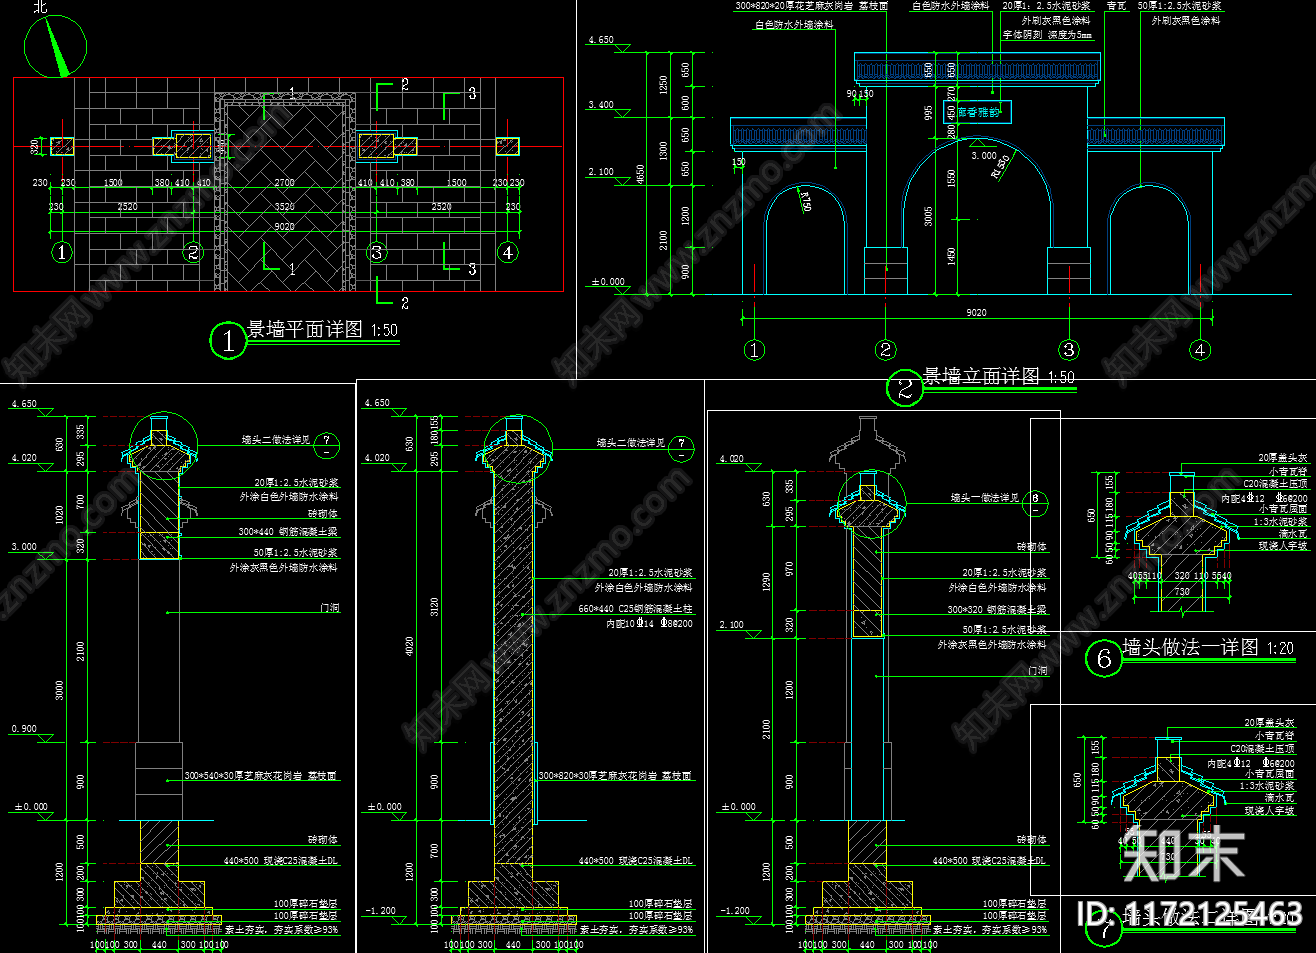Click the 9020 dimension below the elevation
This screenshot has height=953, width=1316.
coord(976,313)
